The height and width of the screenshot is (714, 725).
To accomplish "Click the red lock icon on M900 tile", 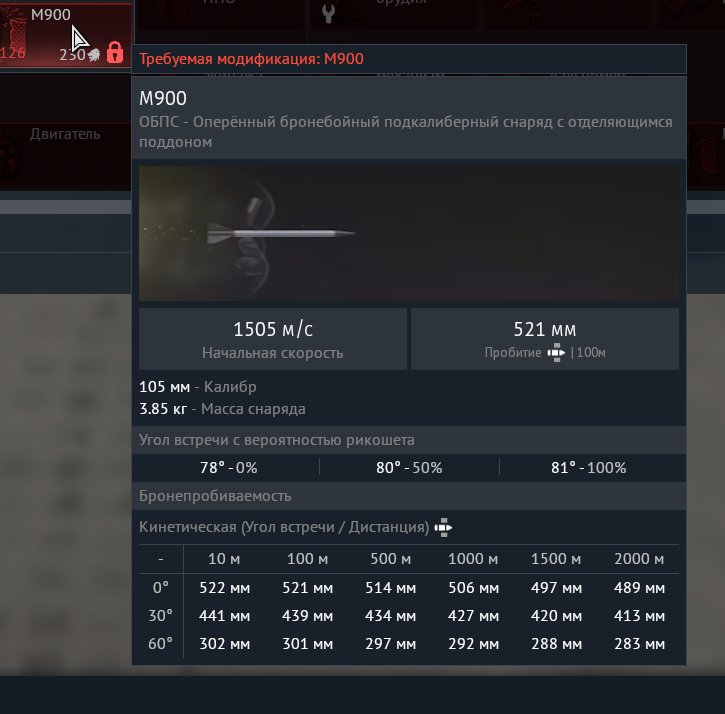I will pyautogui.click(x=115, y=52).
